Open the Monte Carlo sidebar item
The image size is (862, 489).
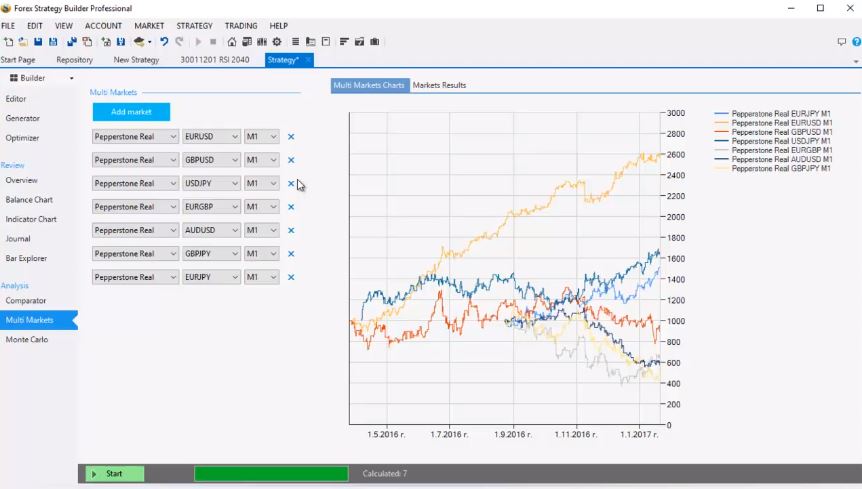tap(27, 340)
